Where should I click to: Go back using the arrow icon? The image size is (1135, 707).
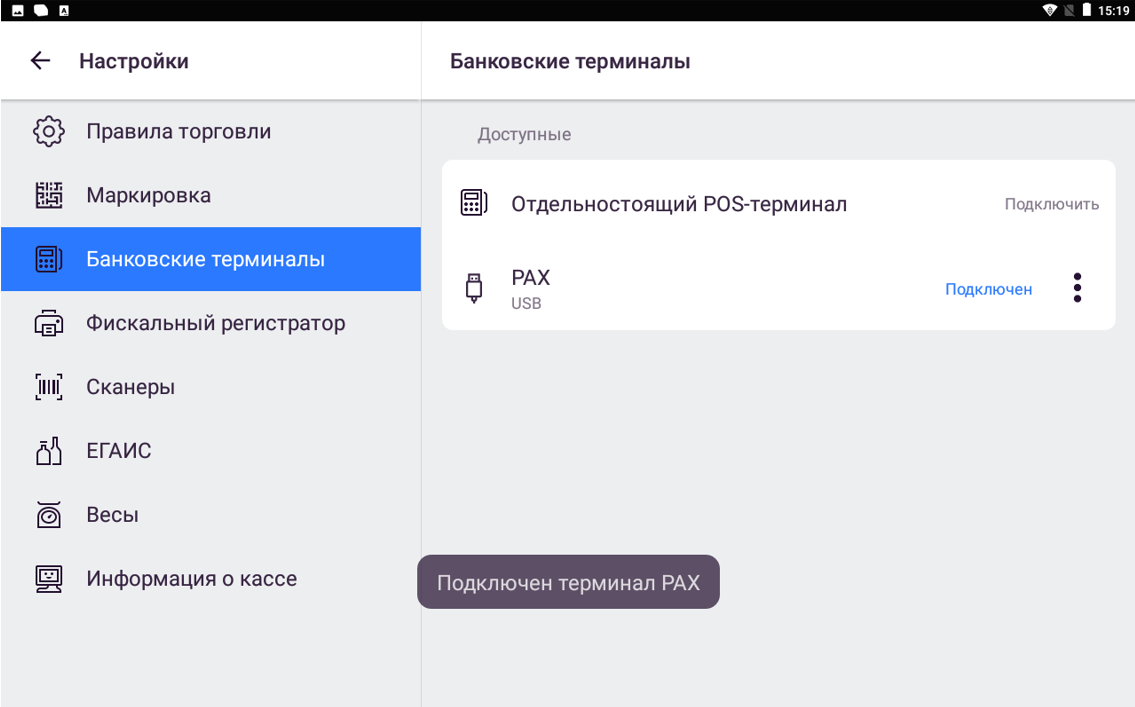(x=40, y=61)
